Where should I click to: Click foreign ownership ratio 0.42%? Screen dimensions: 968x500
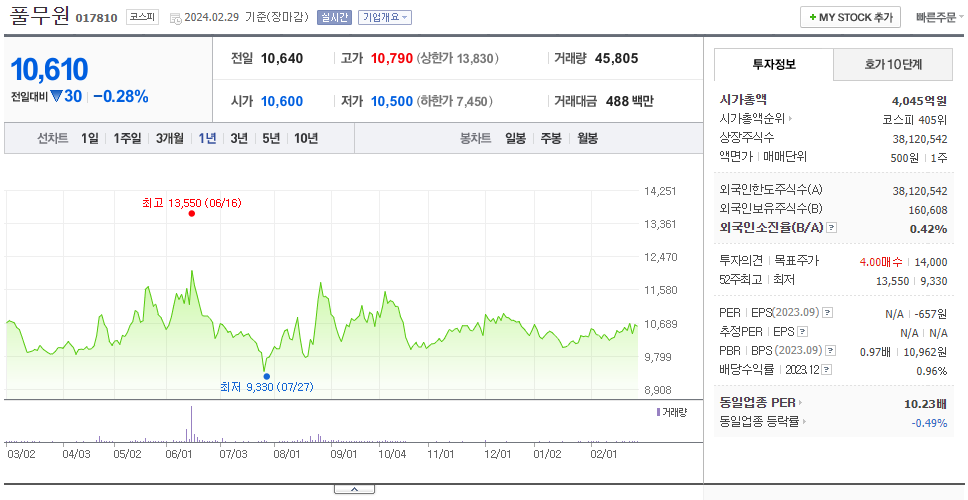928,229
